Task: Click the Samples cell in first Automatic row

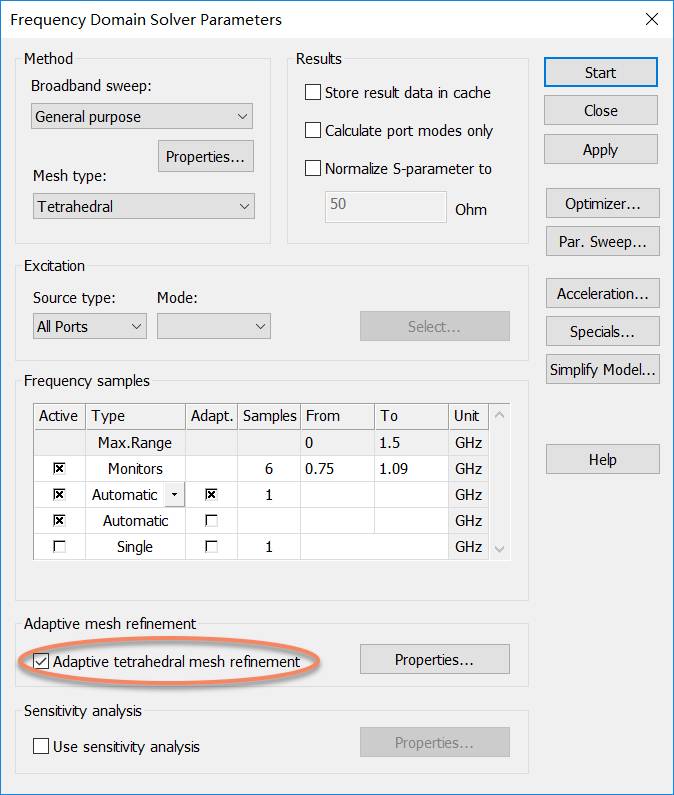Action: (x=269, y=494)
